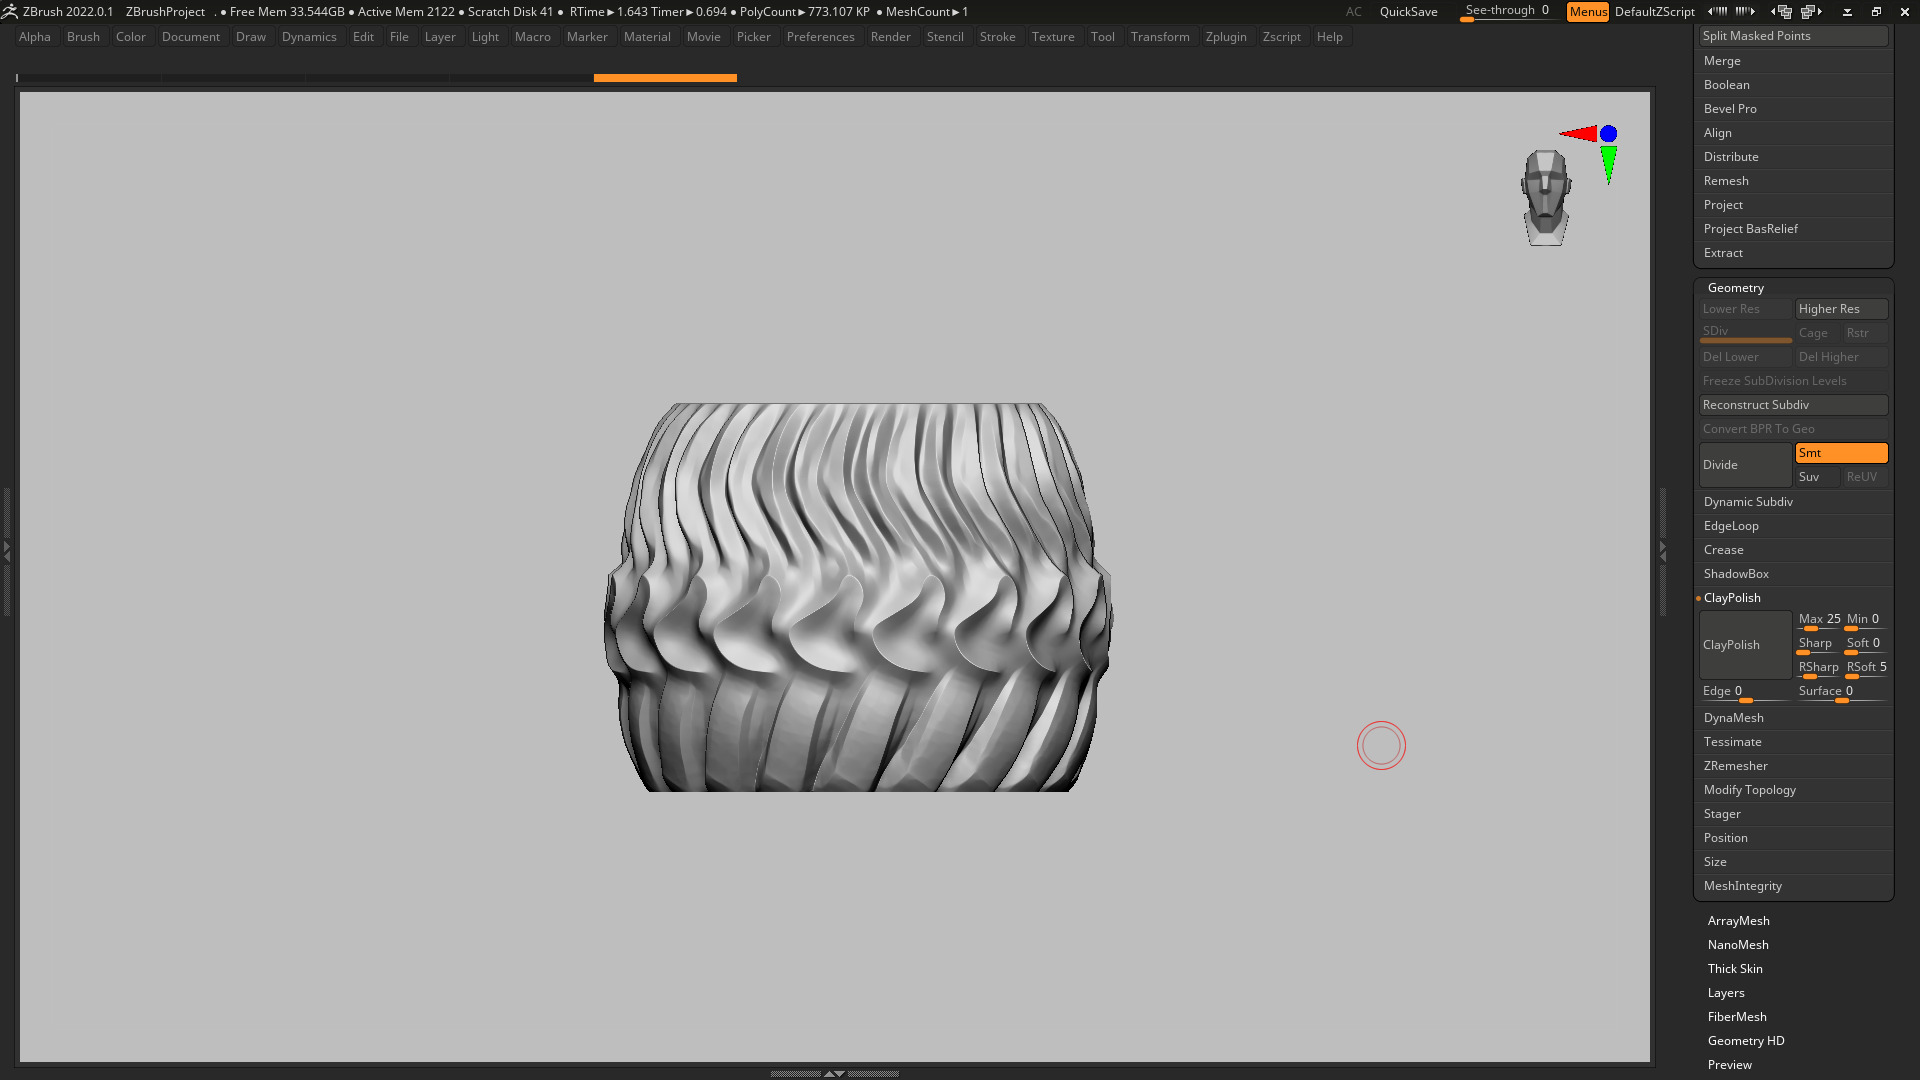
Task: Open the Brush menu
Action: (x=83, y=37)
